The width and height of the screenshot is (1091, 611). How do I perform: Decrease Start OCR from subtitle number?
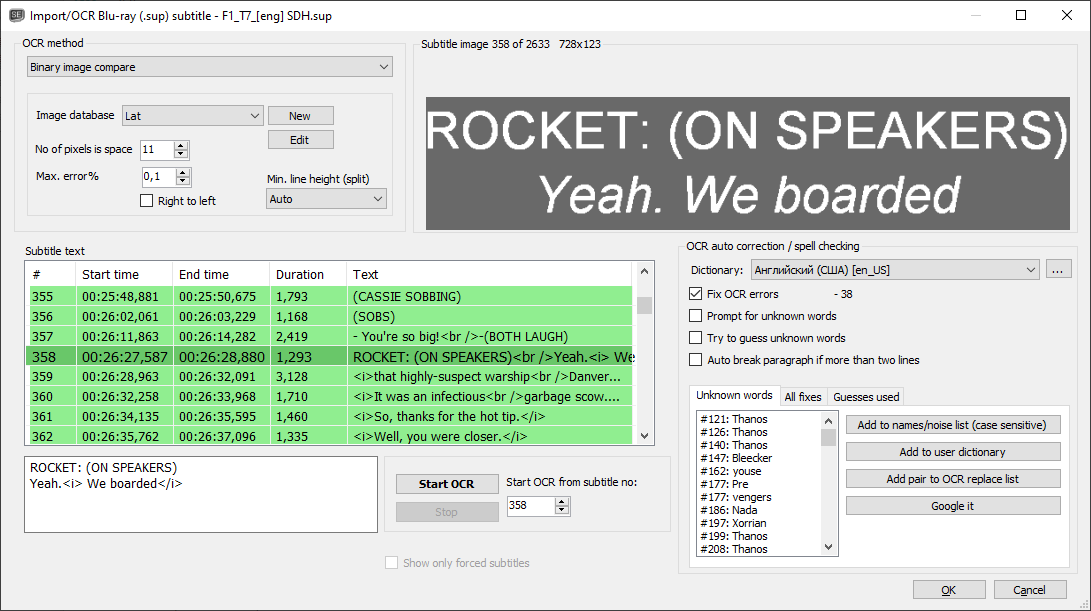(562, 509)
